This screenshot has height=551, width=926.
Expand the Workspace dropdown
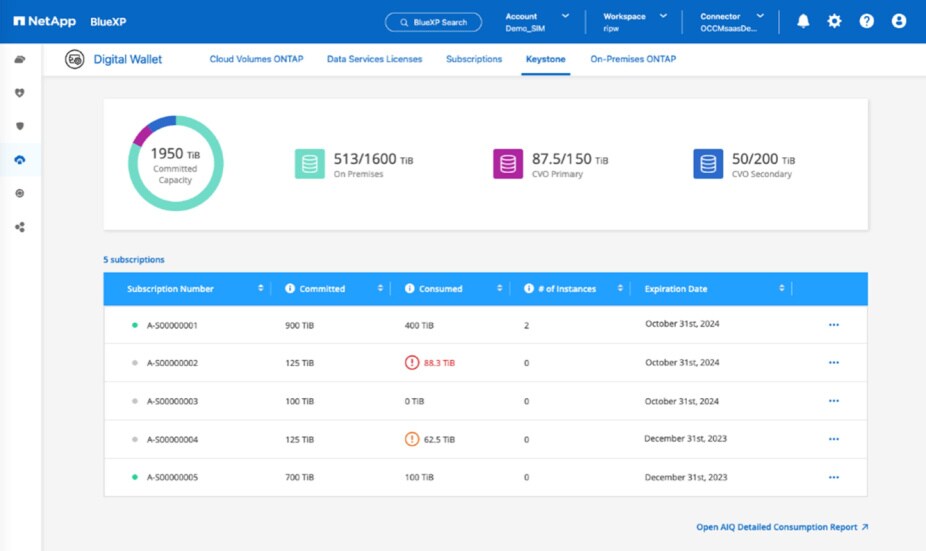point(665,16)
